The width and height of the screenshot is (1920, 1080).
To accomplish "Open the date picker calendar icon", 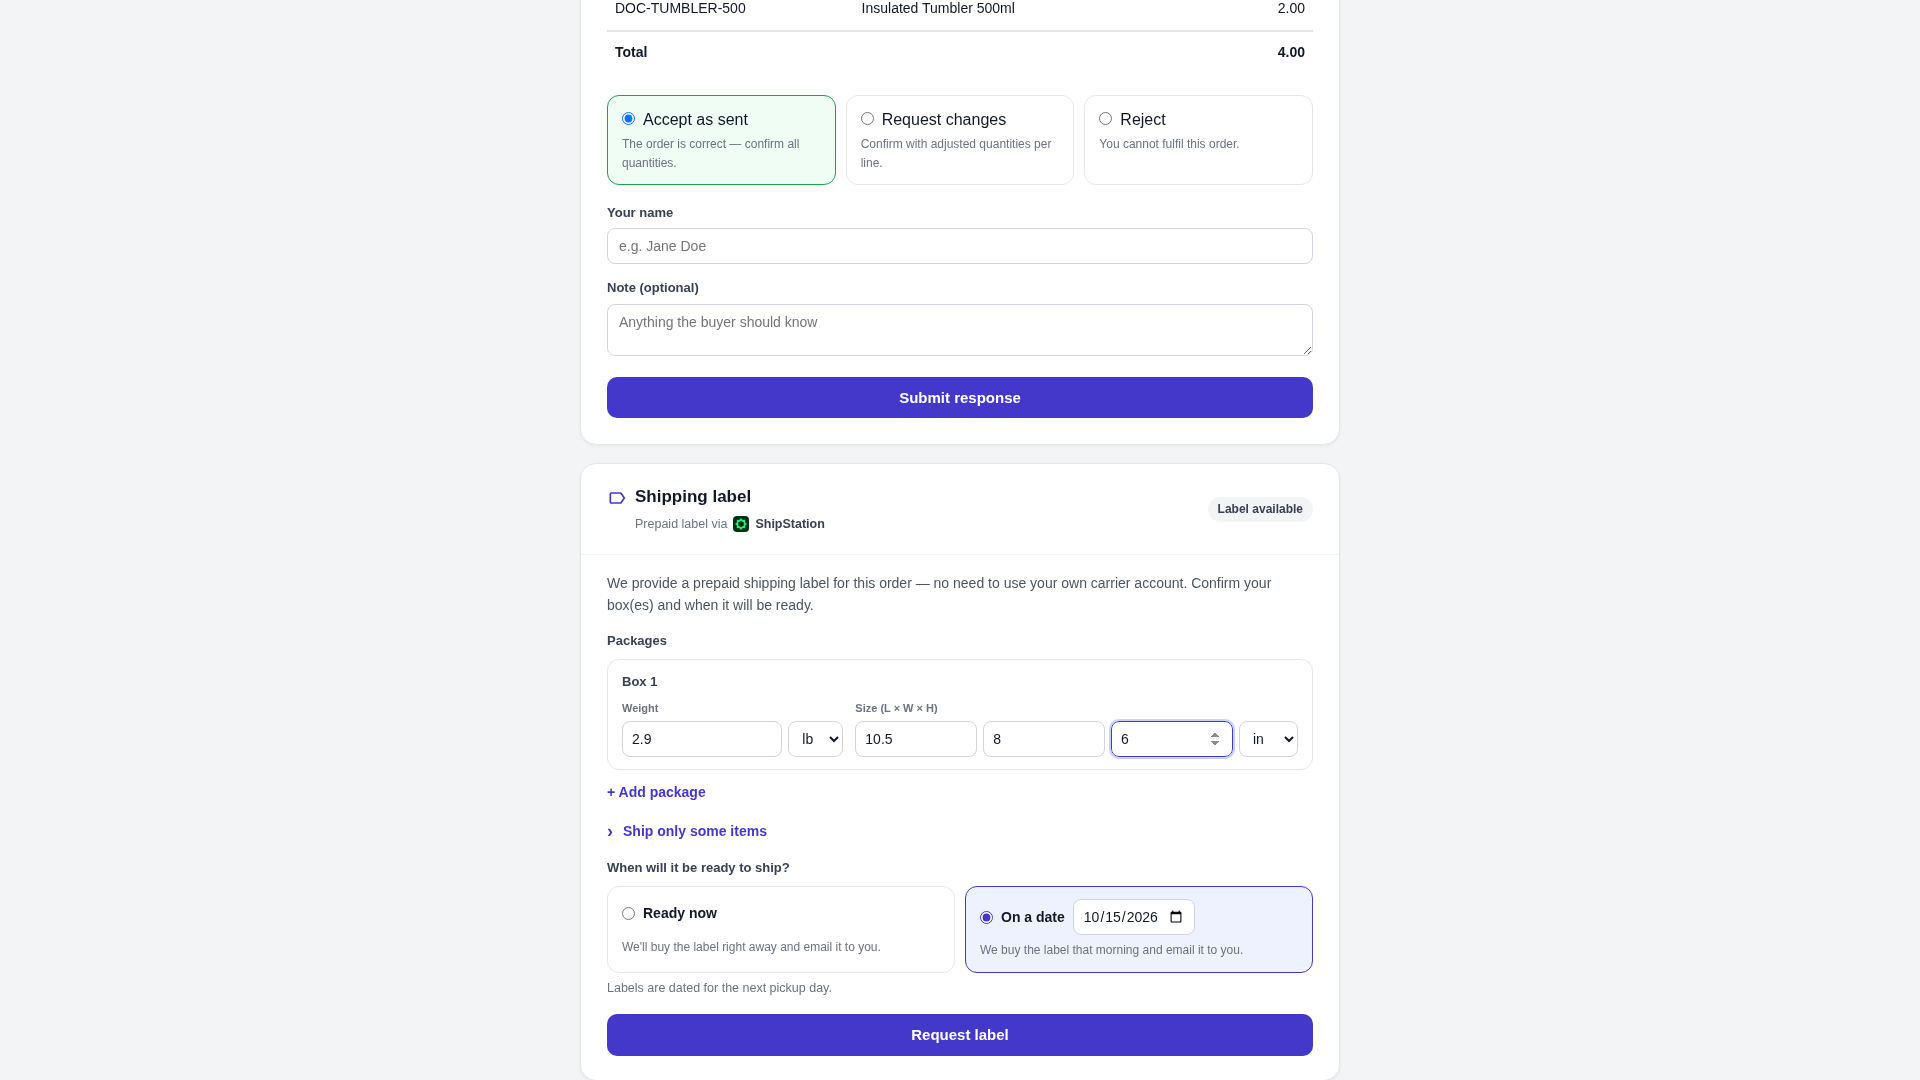I will coord(1176,917).
